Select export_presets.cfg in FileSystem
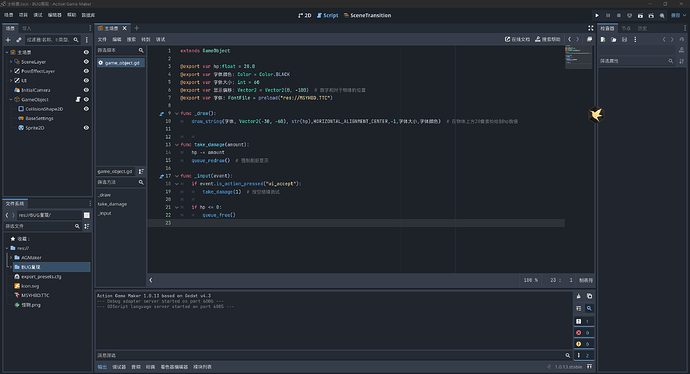Viewport: 690px width, 374px height. click(41, 276)
